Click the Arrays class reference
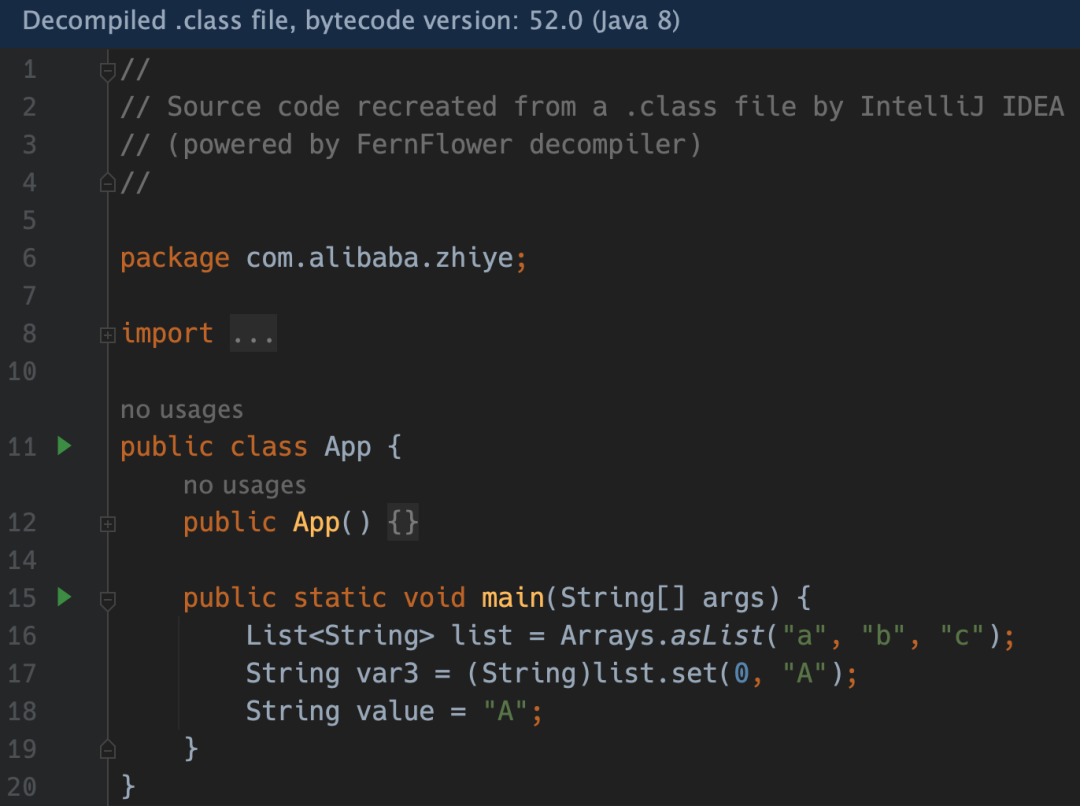 607,636
